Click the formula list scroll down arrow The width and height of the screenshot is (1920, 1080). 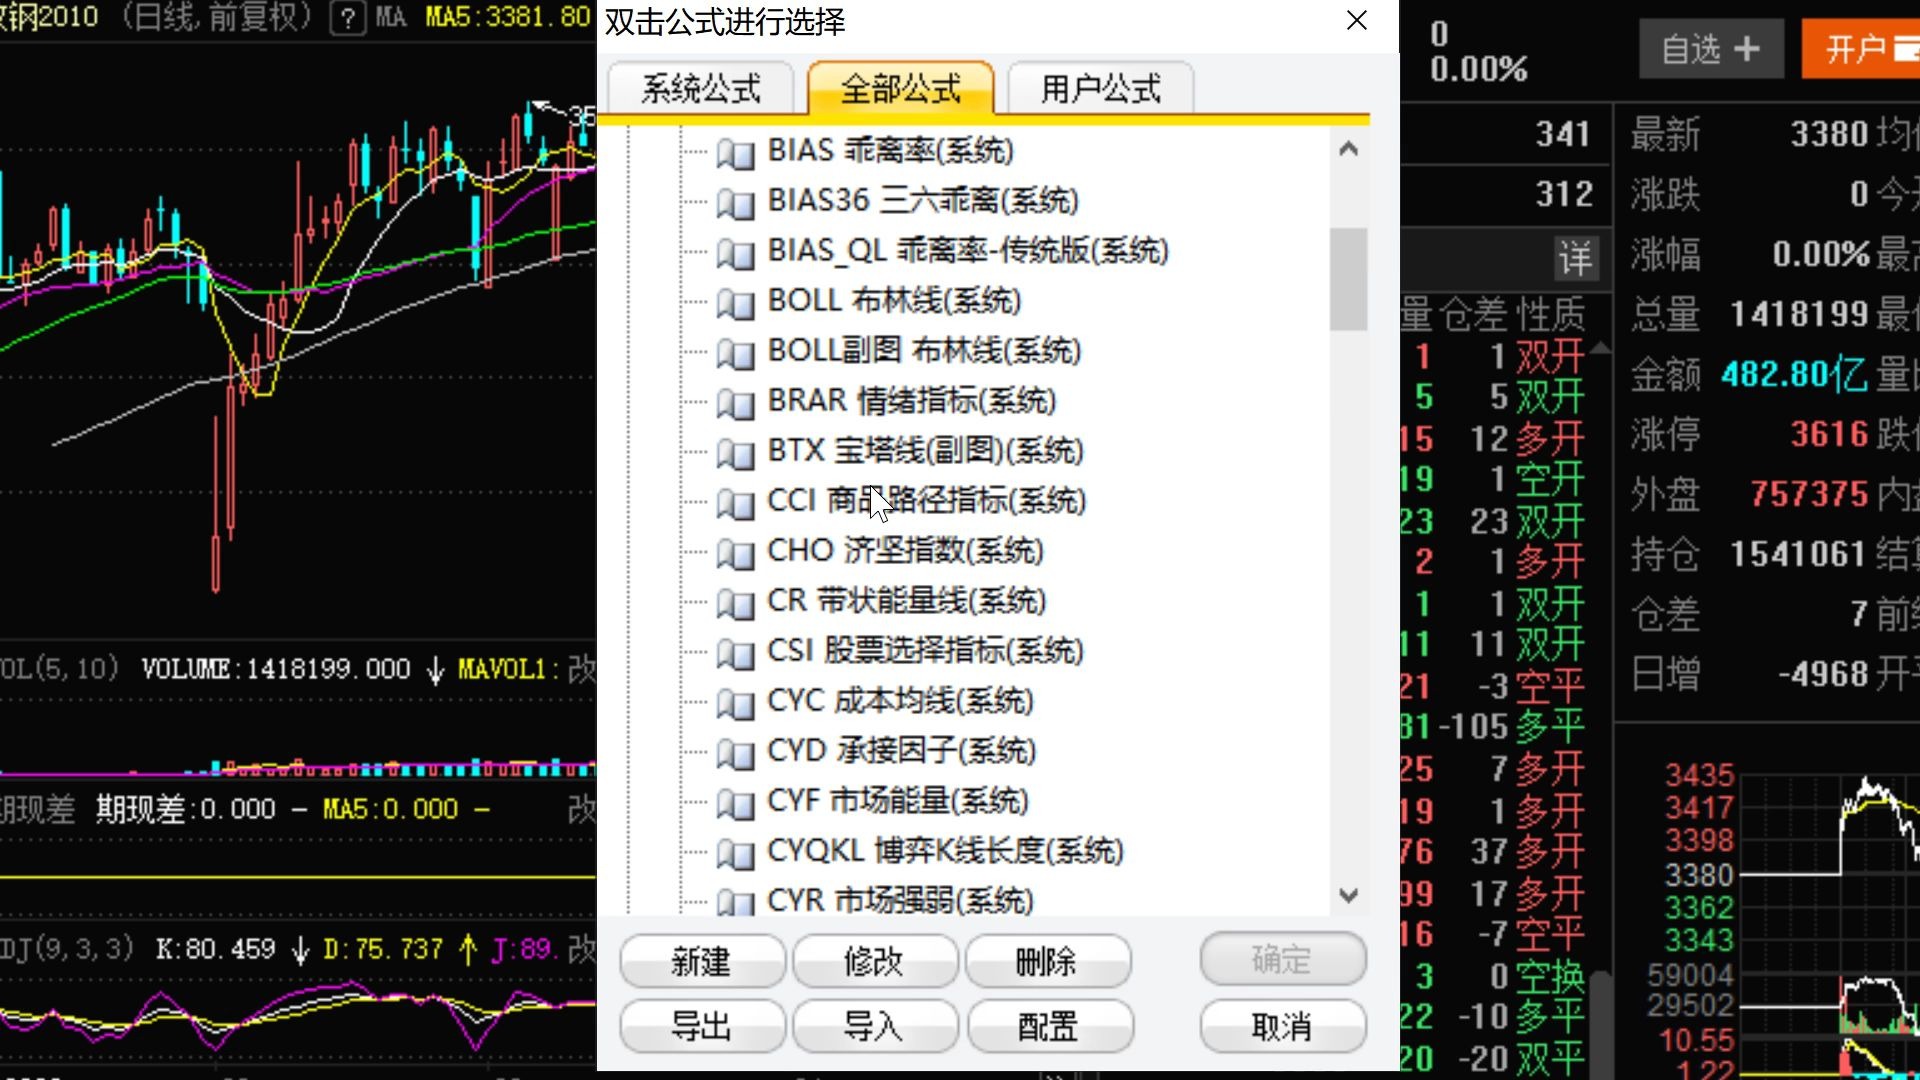click(1348, 895)
